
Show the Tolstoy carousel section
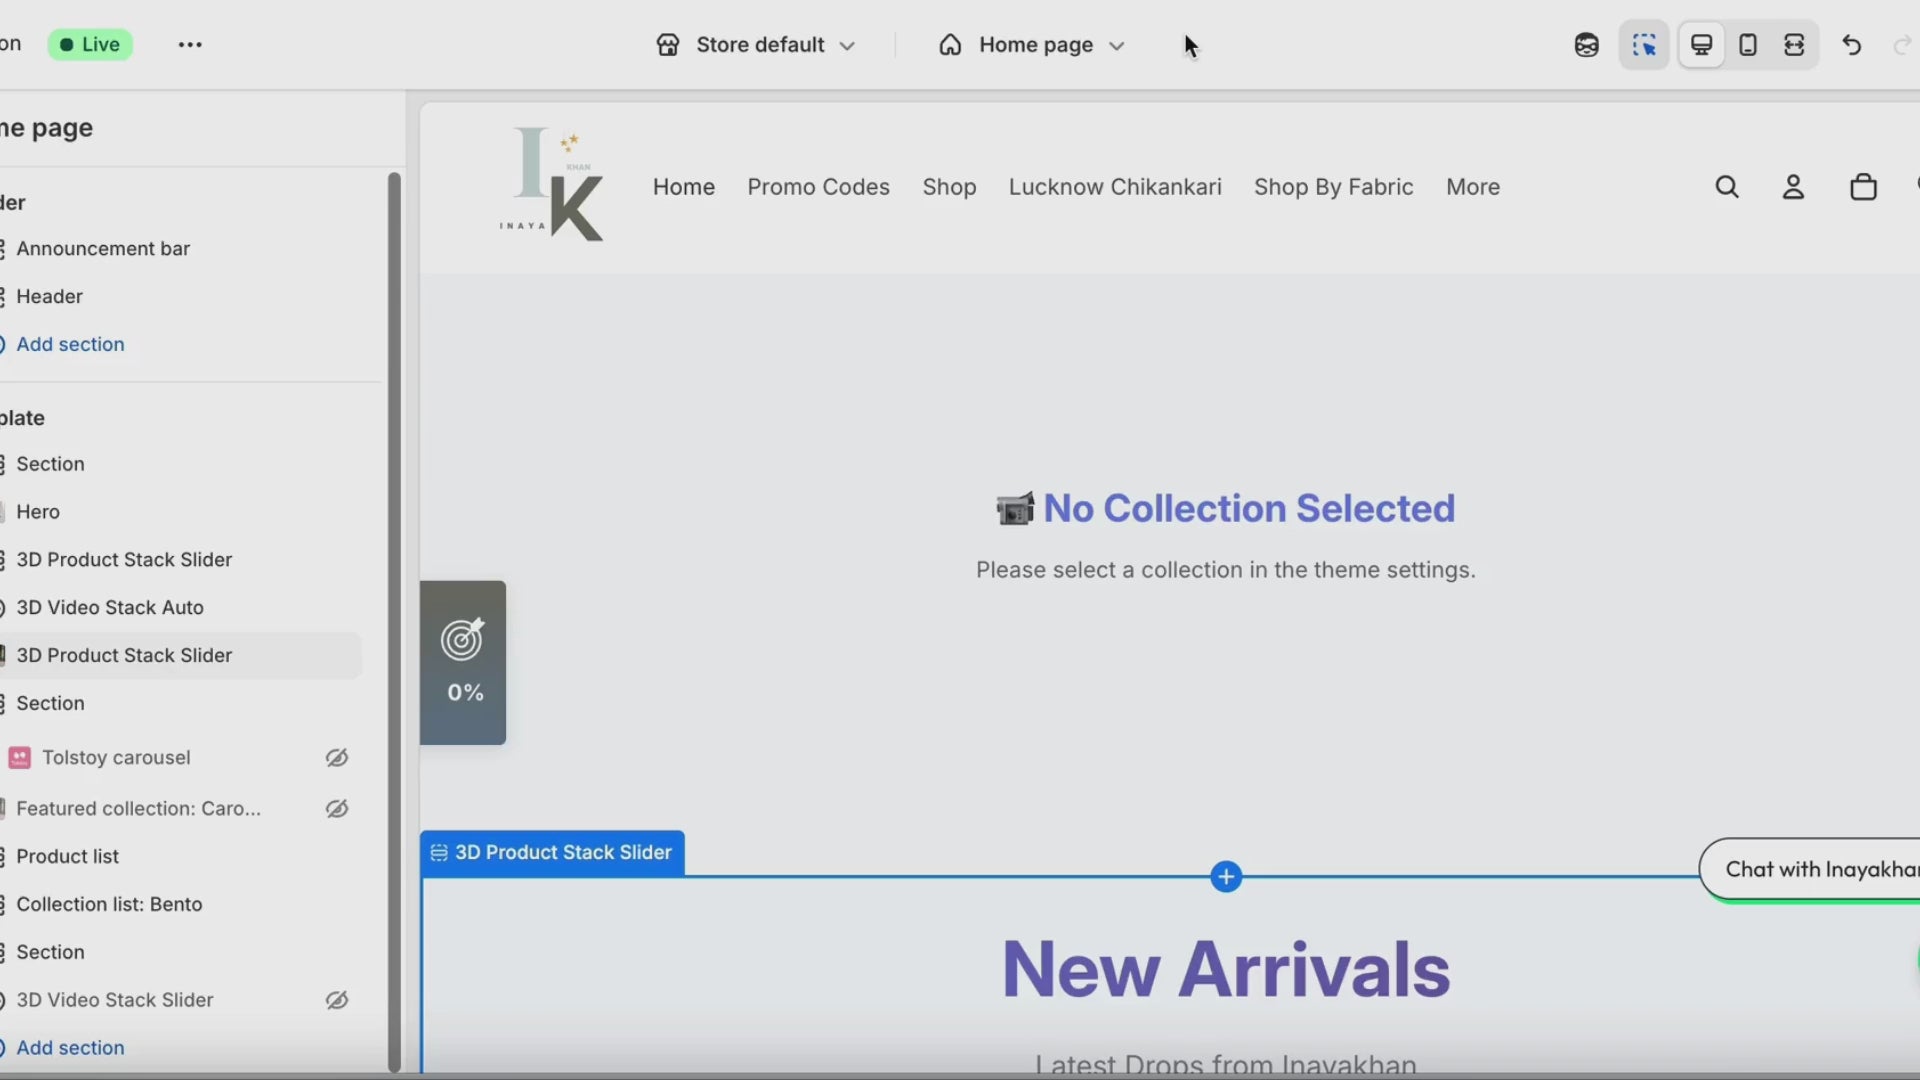pos(337,758)
